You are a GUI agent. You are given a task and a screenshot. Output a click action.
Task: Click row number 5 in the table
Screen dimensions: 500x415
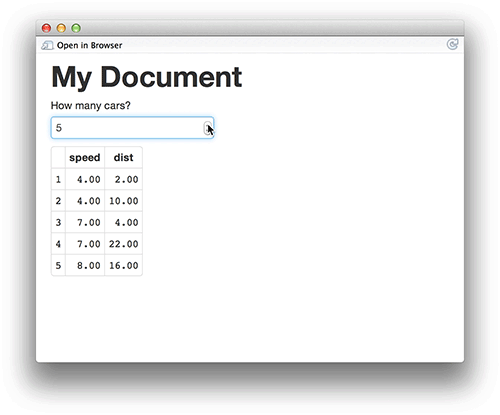[x=58, y=266]
